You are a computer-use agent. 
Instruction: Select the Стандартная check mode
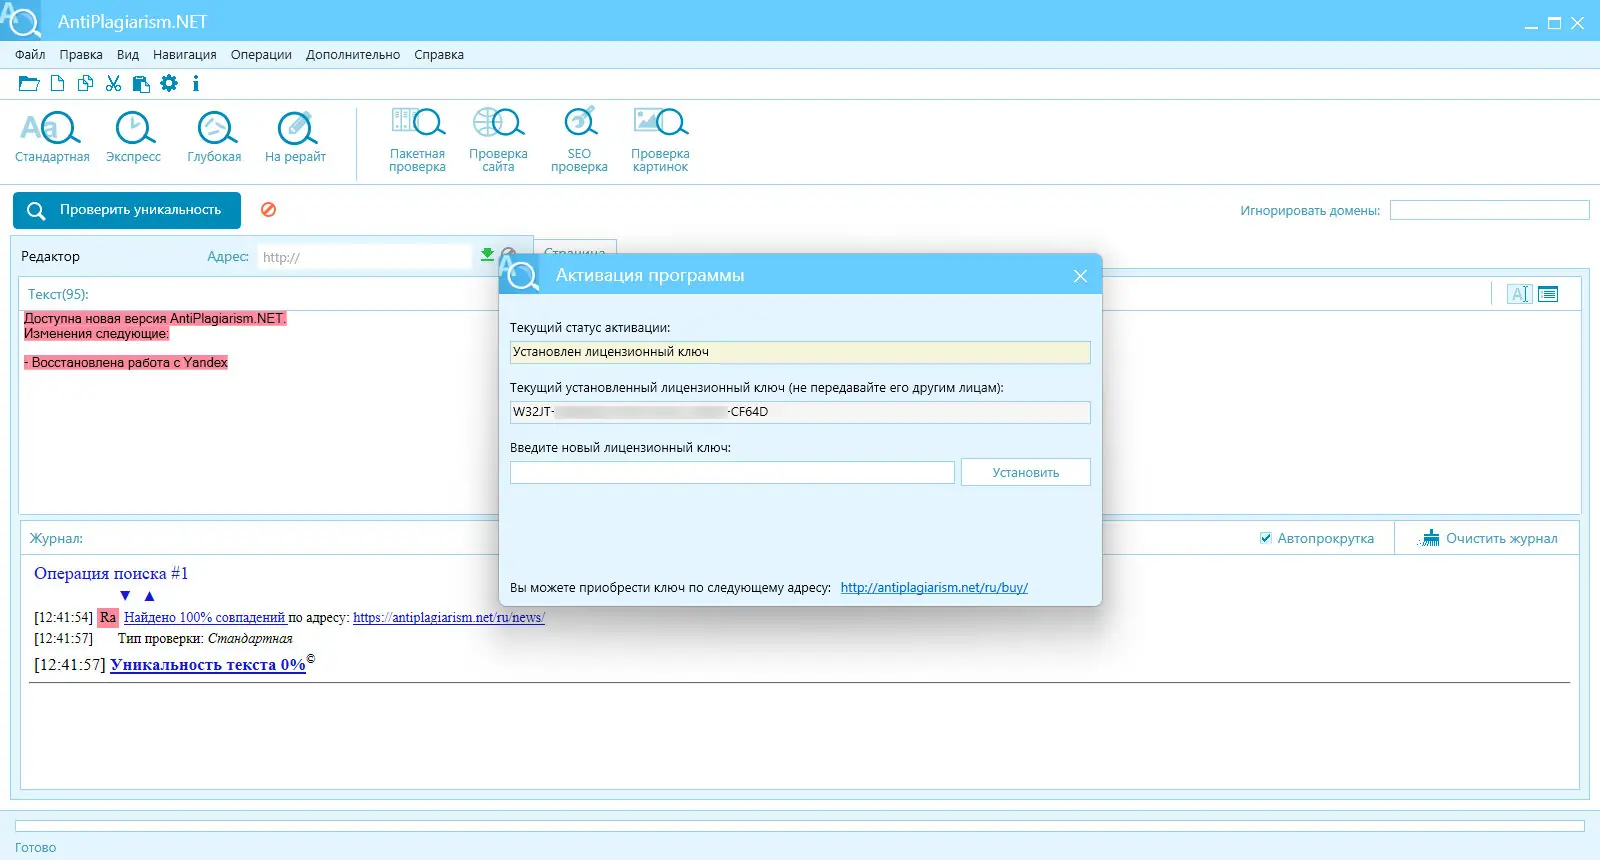(x=52, y=137)
